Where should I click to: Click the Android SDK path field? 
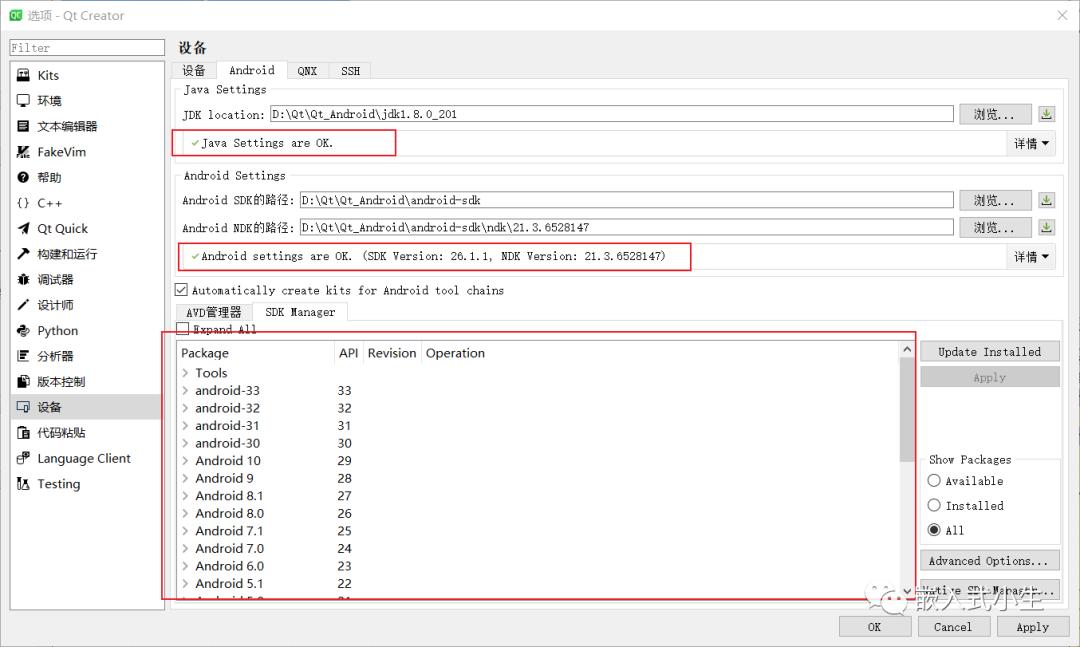(x=627, y=200)
